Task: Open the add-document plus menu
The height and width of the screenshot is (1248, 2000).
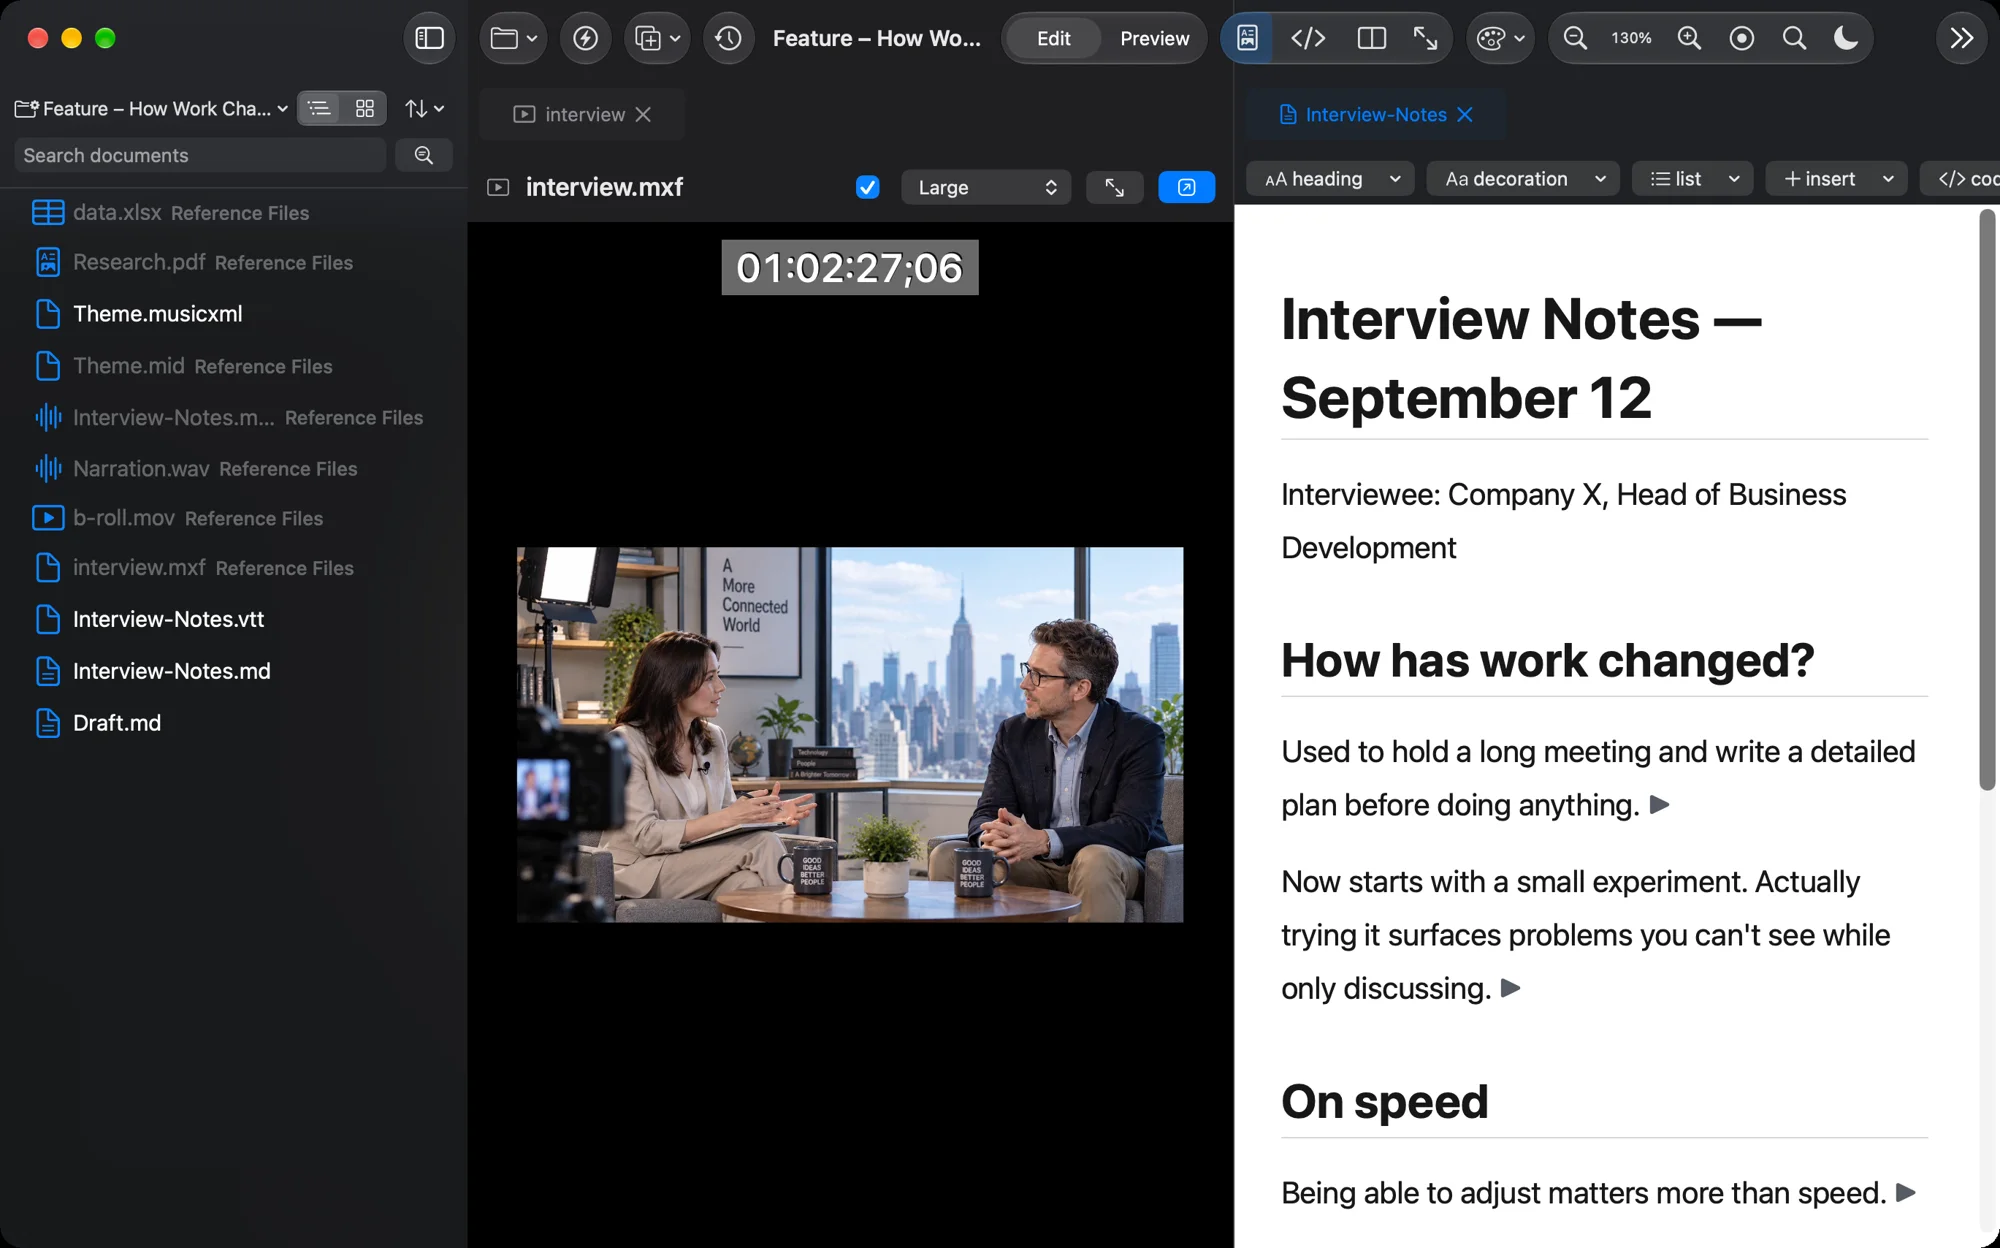Action: [657, 38]
